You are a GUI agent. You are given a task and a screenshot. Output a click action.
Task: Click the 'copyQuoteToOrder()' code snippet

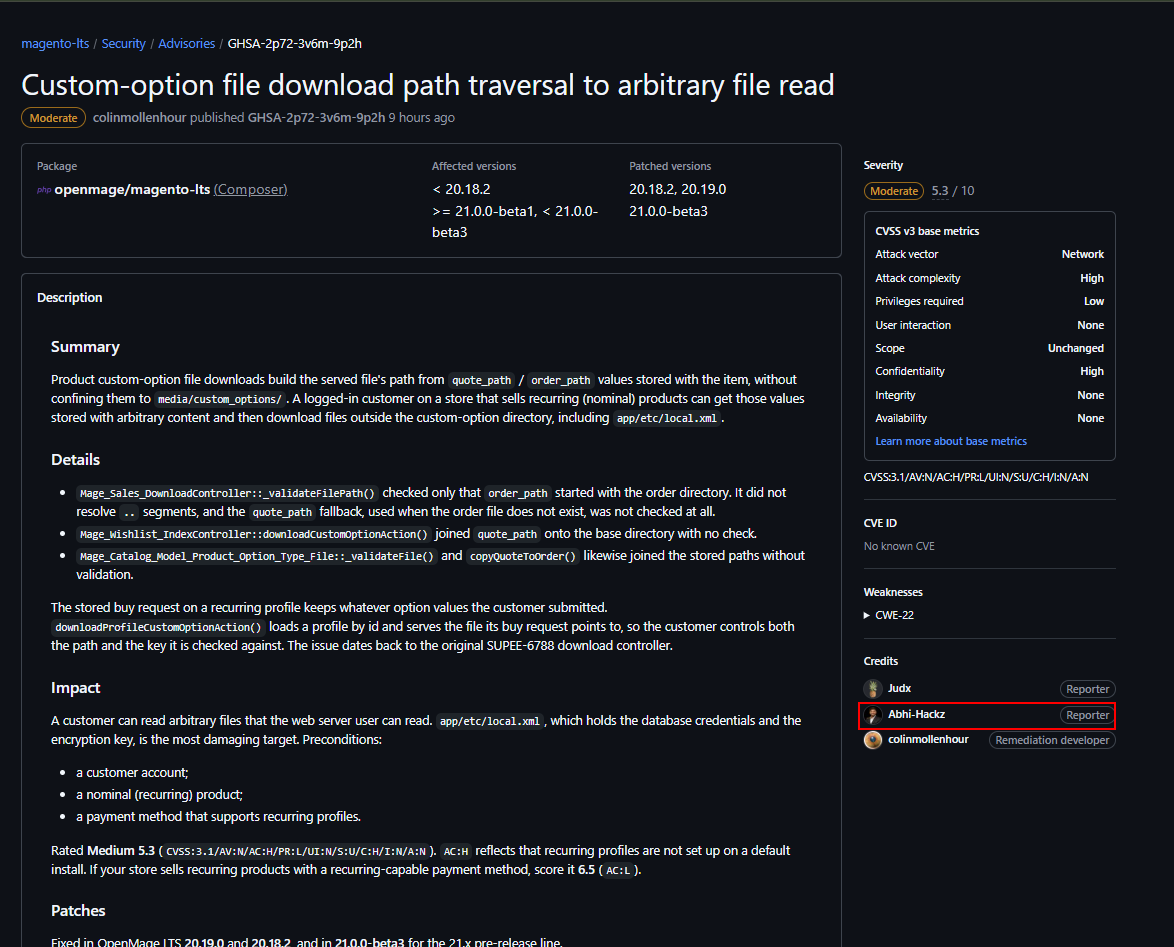[x=523, y=556]
